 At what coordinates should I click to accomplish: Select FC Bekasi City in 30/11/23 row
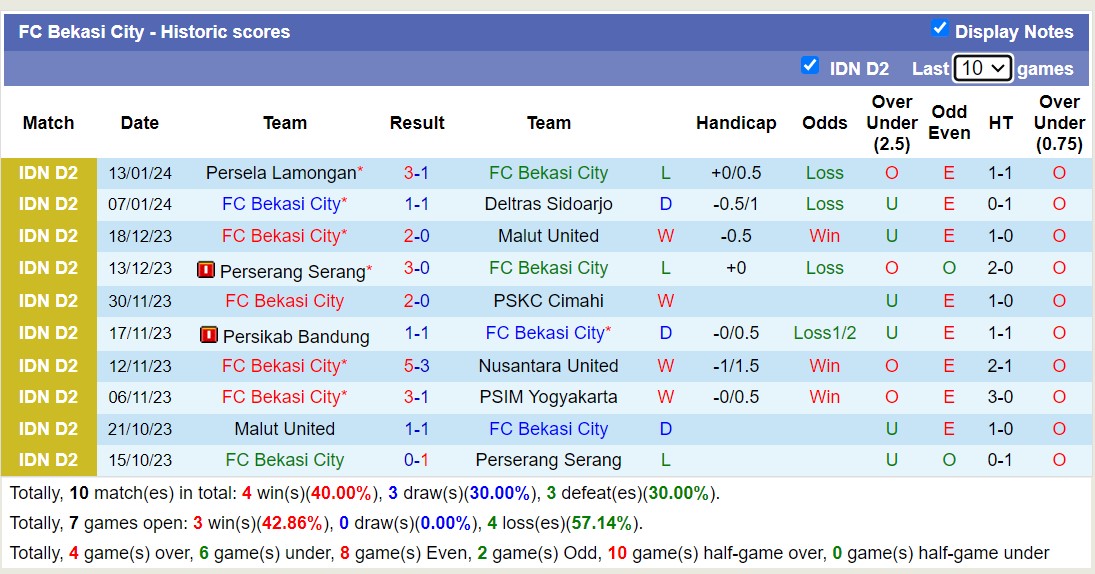(284, 301)
